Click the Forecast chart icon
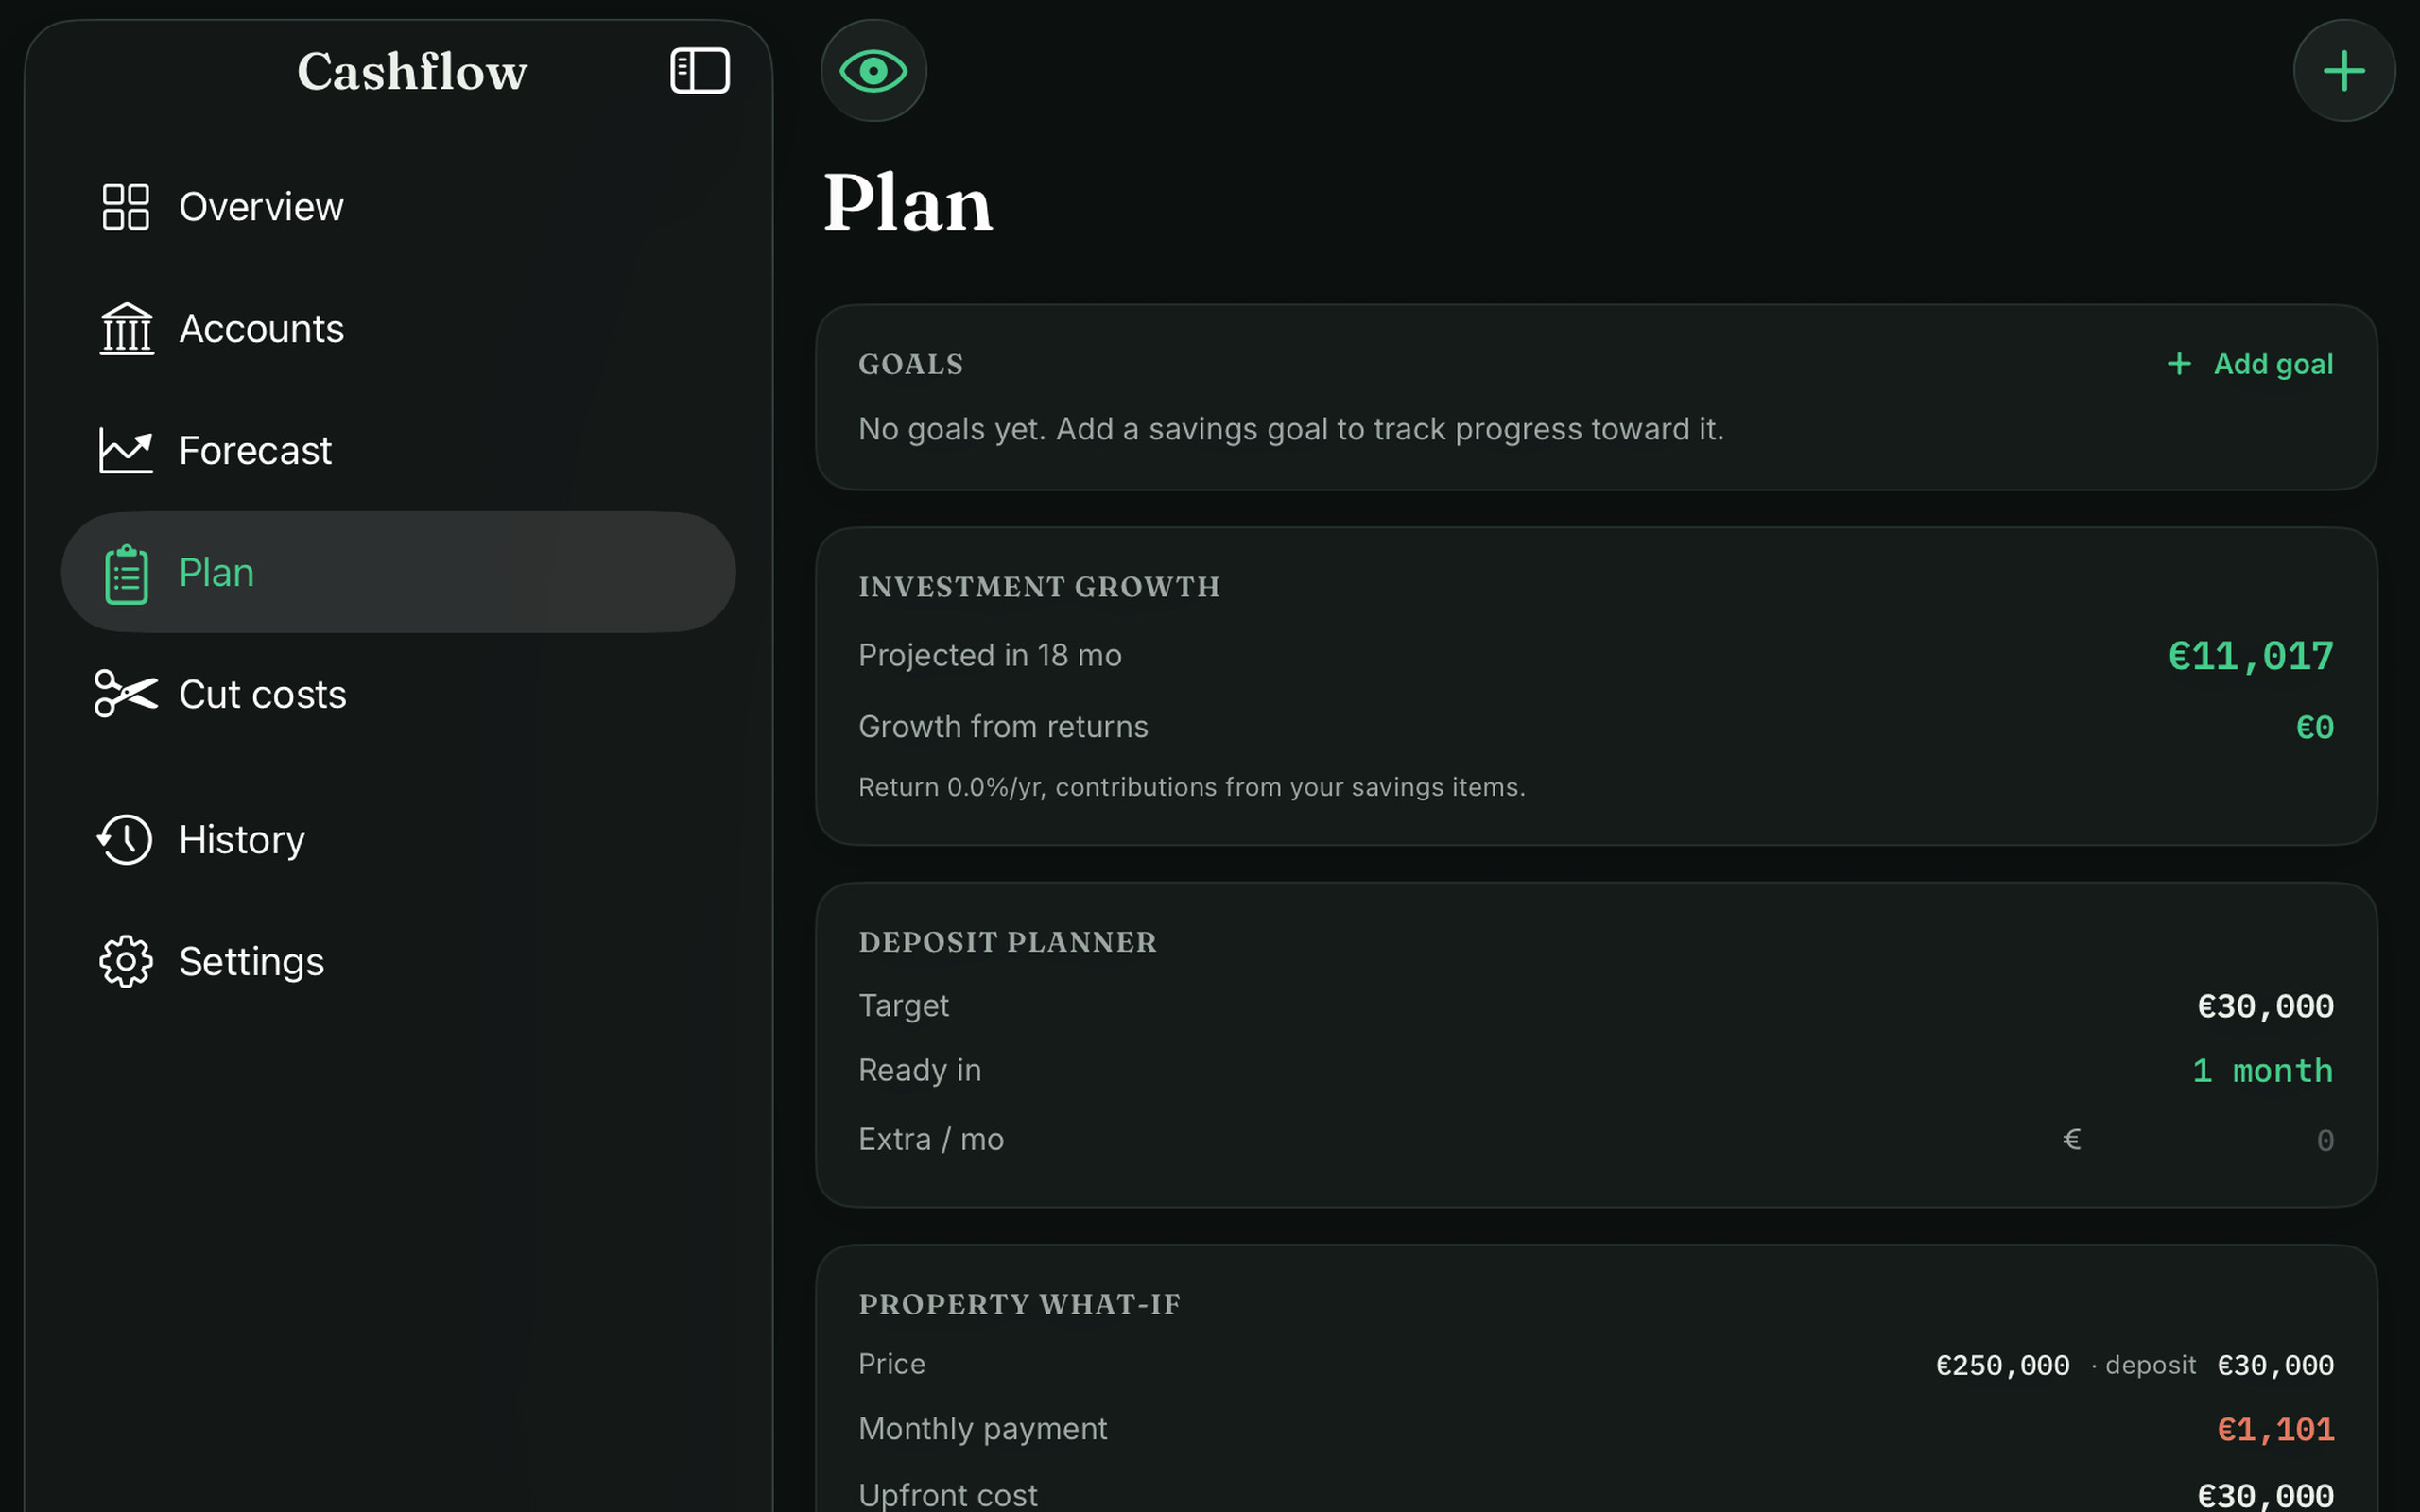2420x1512 pixels. [126, 451]
